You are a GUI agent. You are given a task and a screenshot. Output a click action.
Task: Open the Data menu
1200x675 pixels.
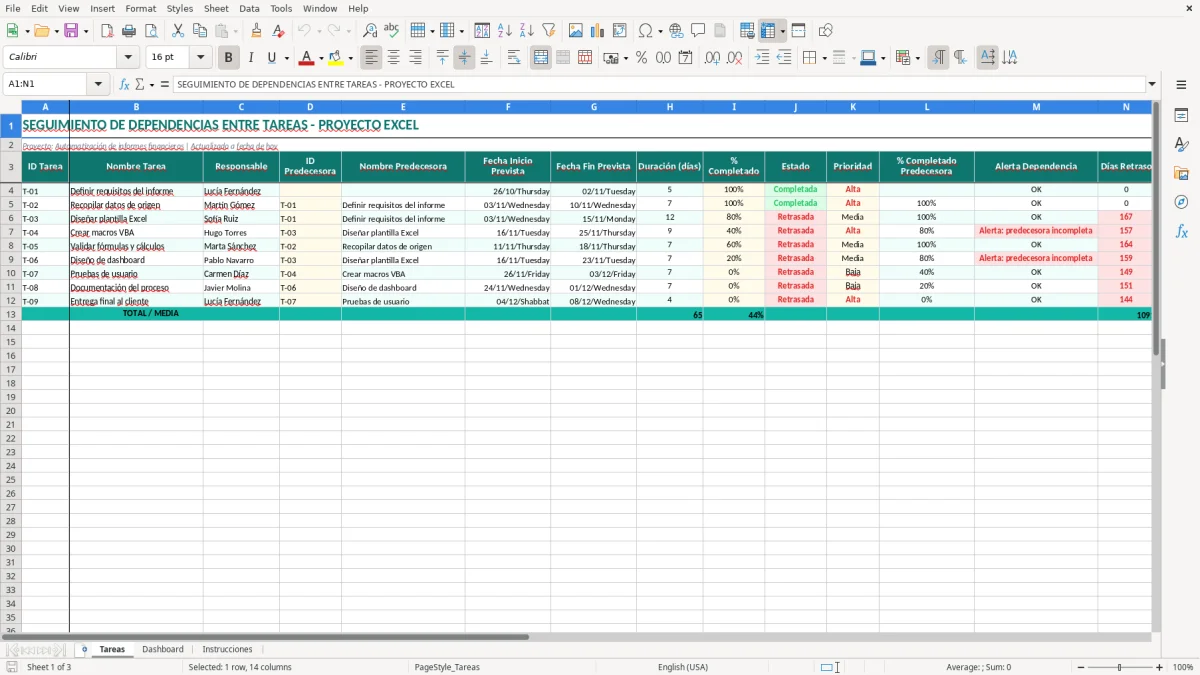pos(249,8)
